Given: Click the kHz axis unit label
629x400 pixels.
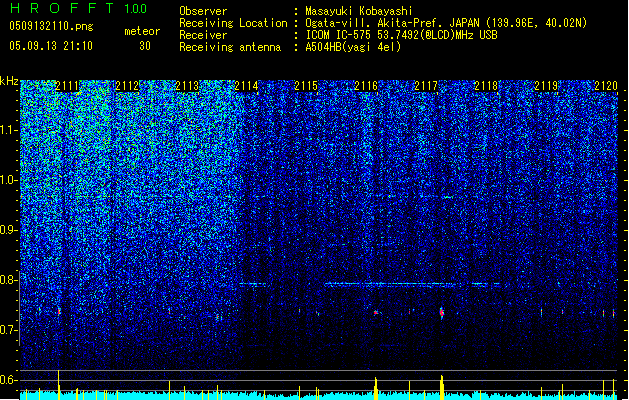Looking at the screenshot, I should (9, 81).
